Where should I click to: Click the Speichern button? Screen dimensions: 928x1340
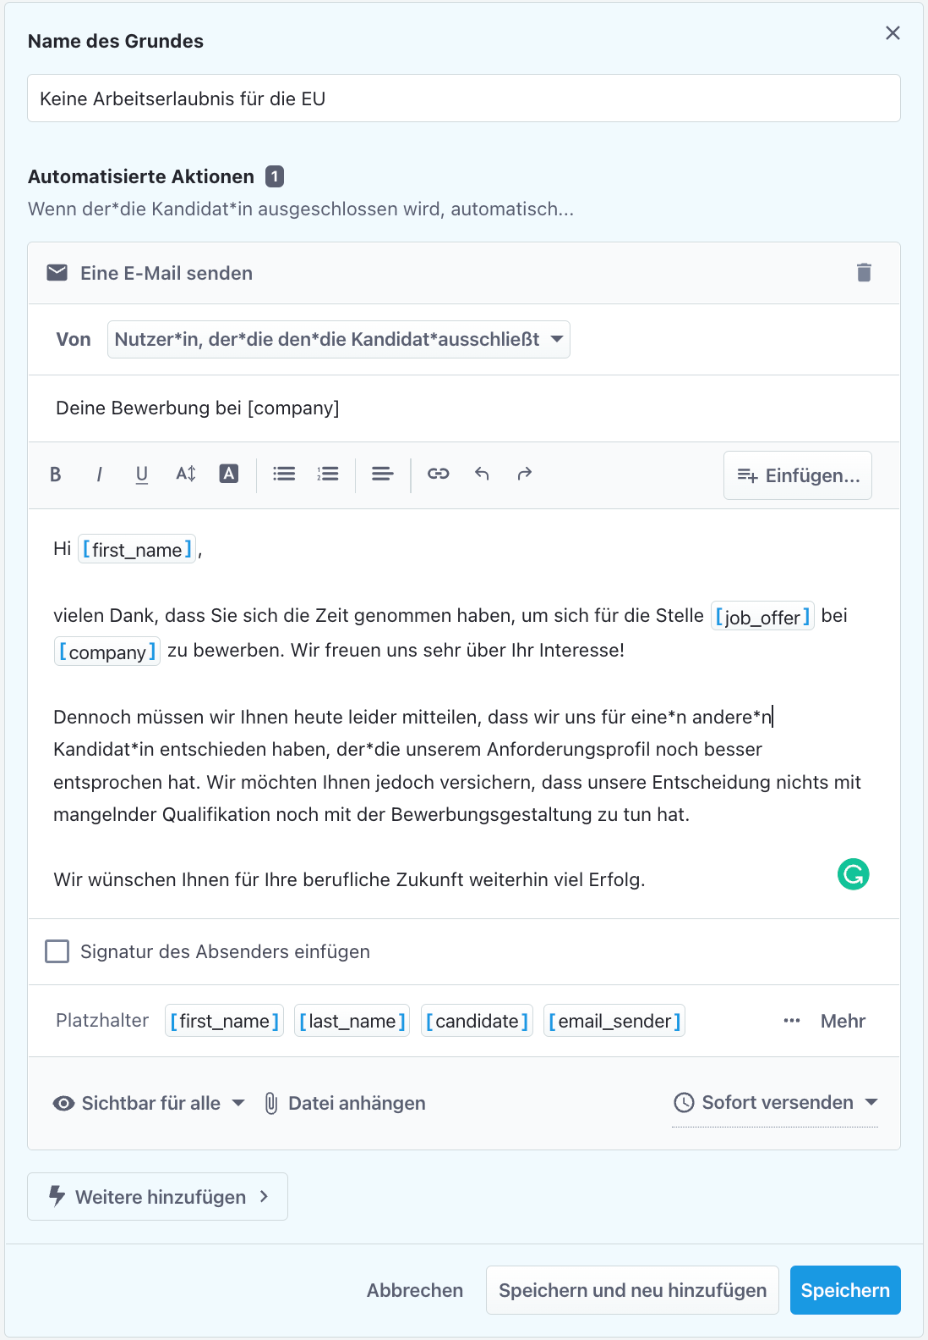tap(845, 1290)
